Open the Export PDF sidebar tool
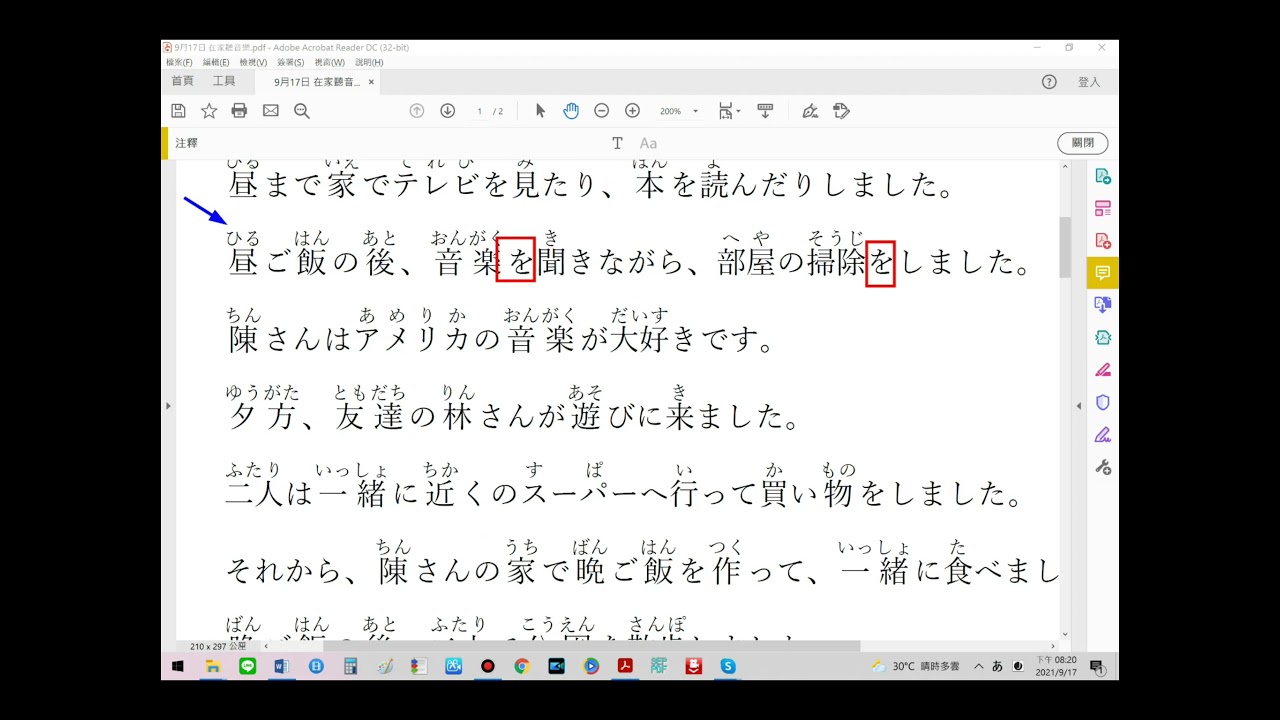The width and height of the screenshot is (1280, 720). (1103, 176)
